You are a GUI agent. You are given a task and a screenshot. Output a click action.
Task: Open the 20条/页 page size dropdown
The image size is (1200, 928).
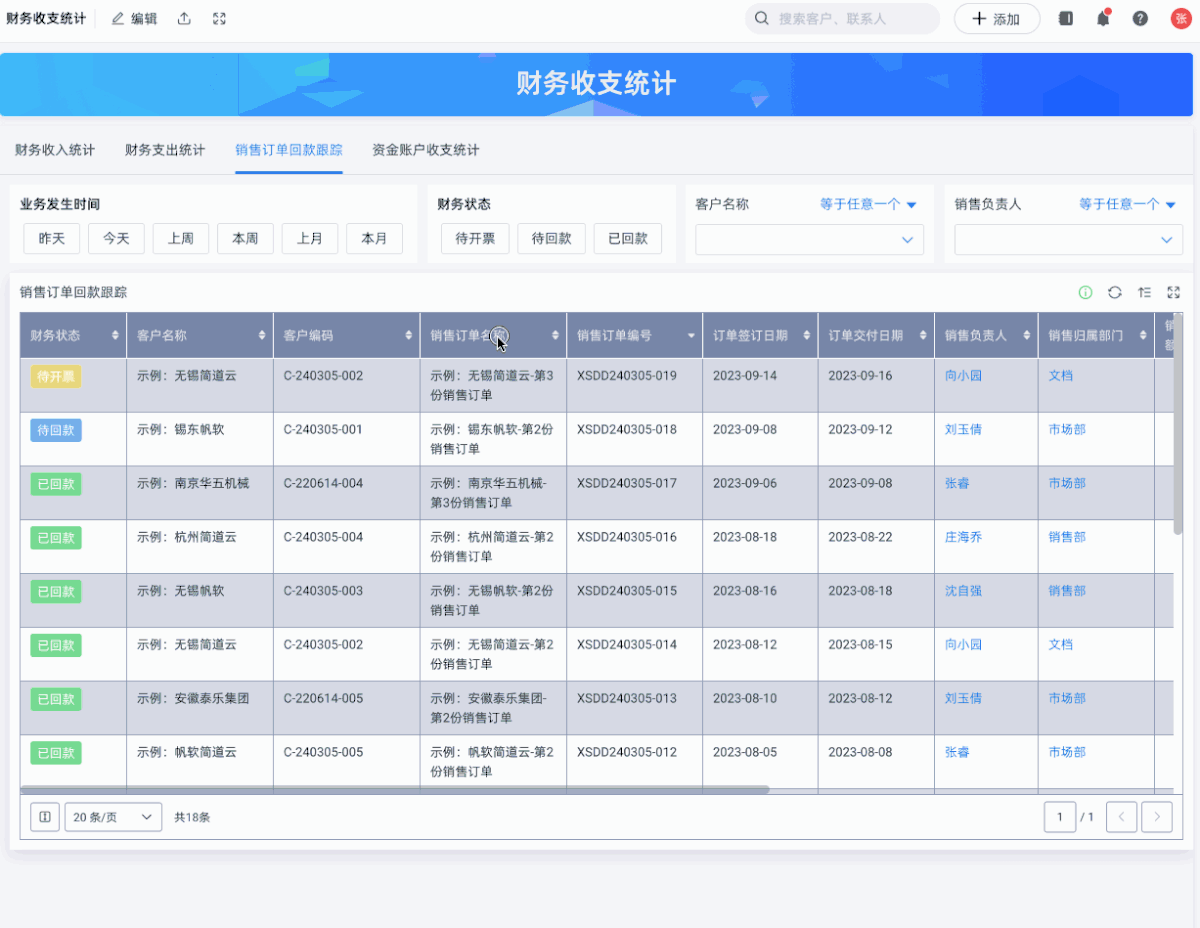pos(112,816)
